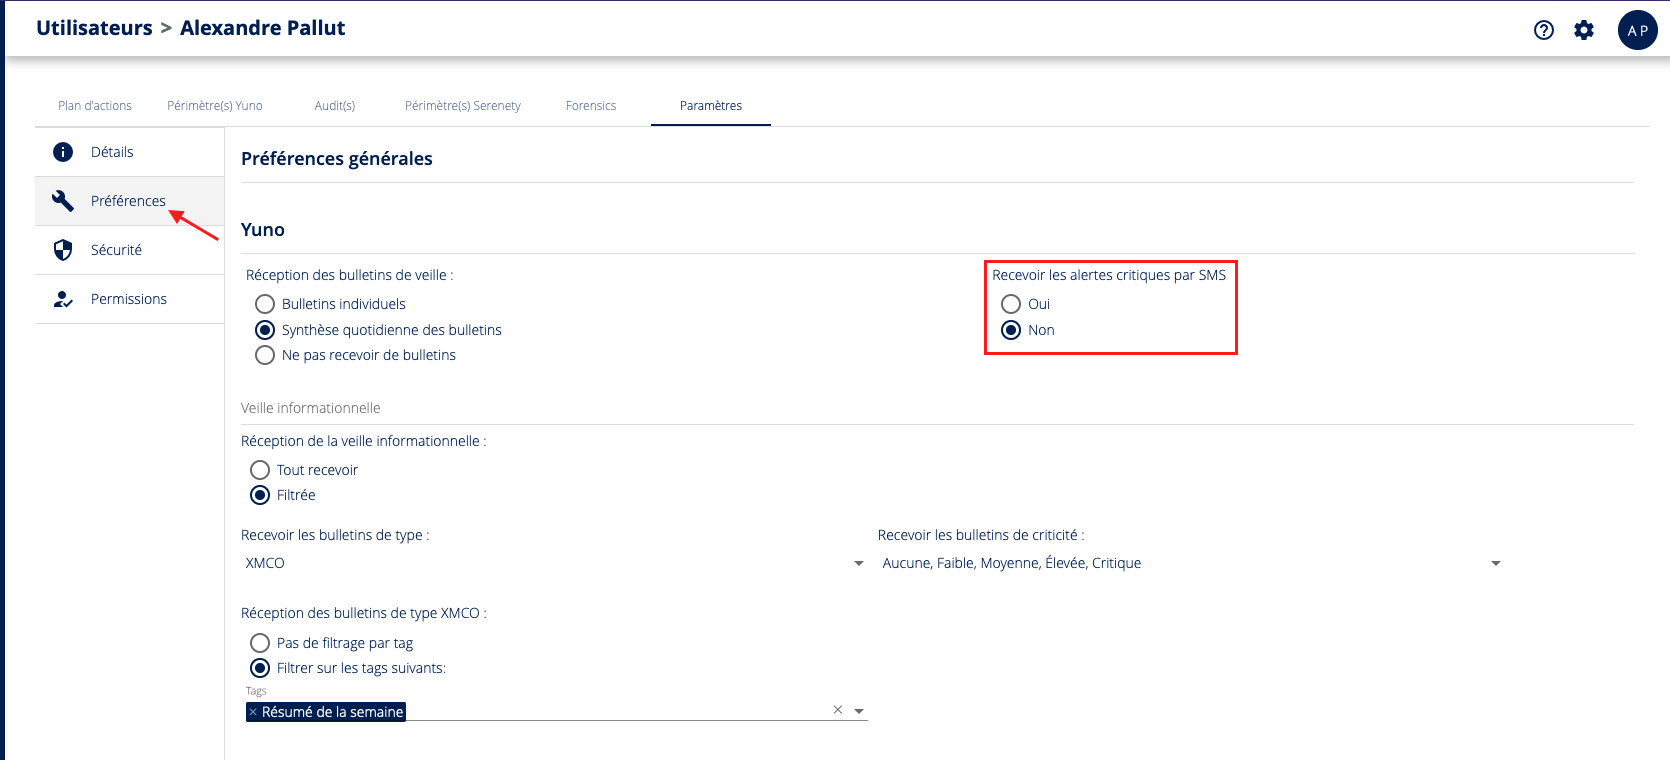Click the Sécurité shield icon
Screen dimensions: 1670x760
coord(63,250)
